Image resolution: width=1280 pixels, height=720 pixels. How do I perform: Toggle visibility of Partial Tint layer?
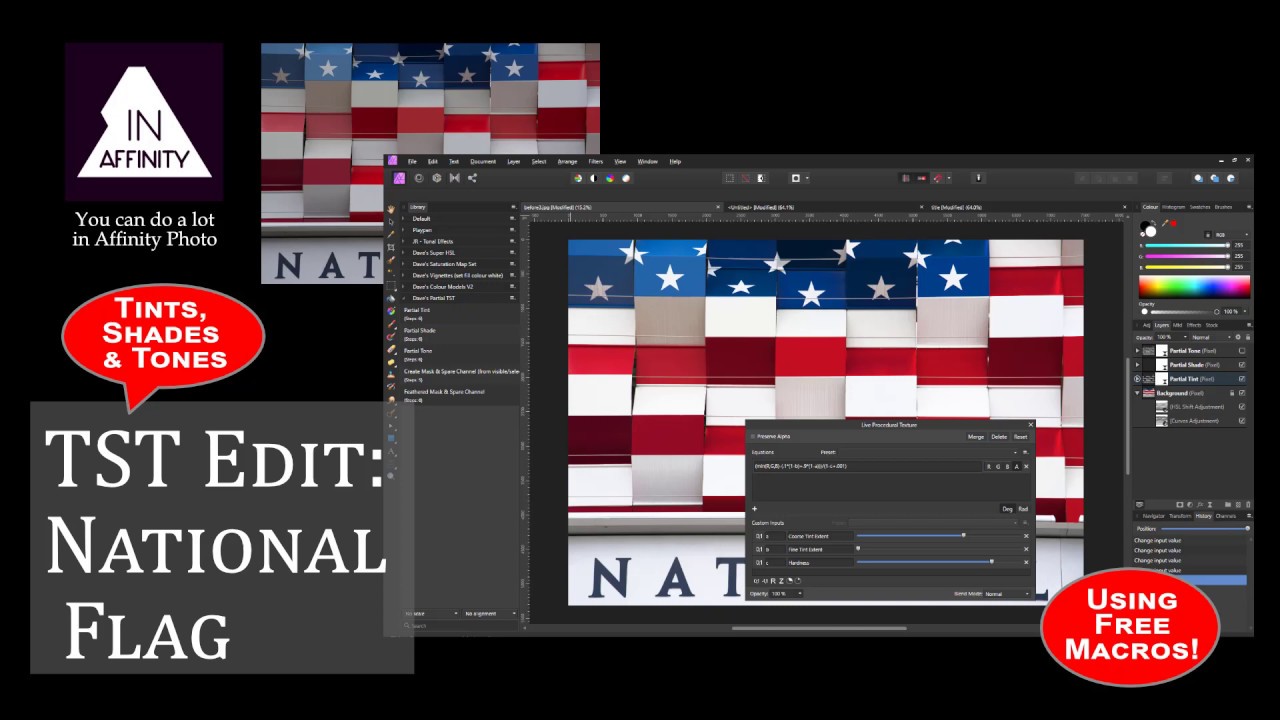click(1242, 379)
